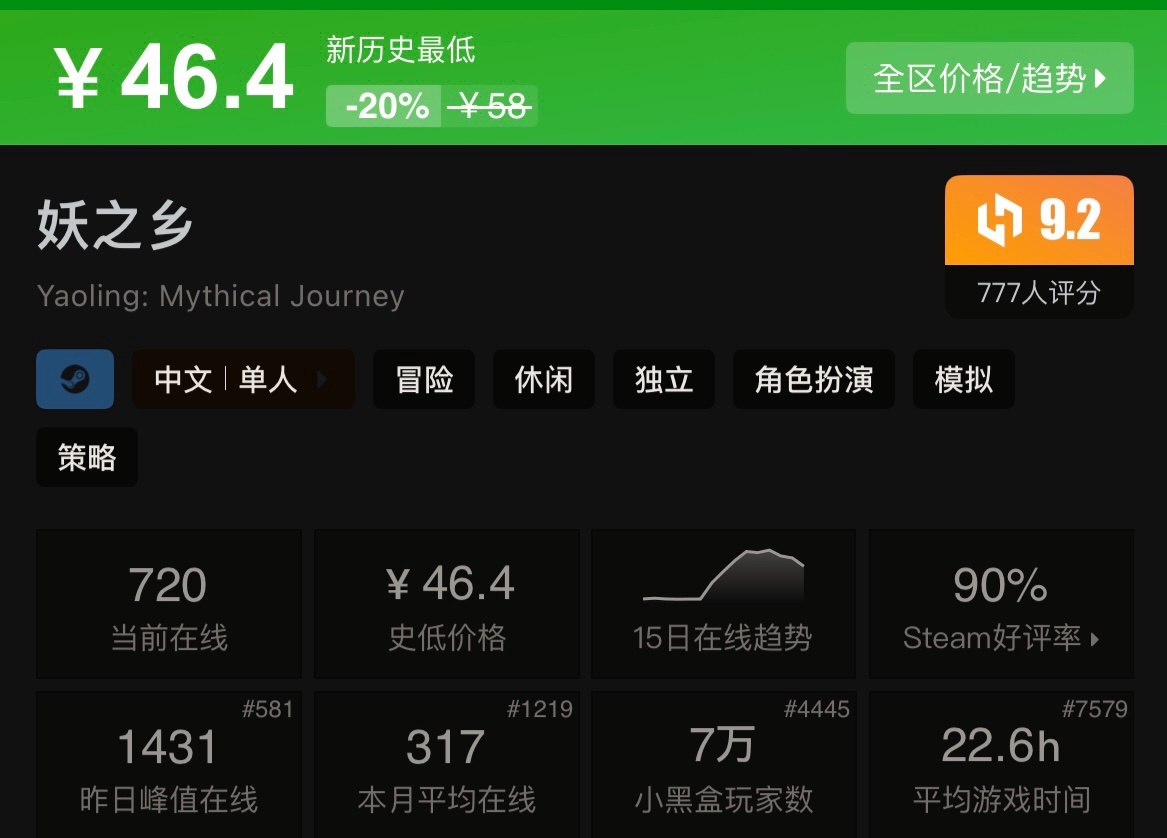Select the 模拟 genre tag

click(964, 379)
